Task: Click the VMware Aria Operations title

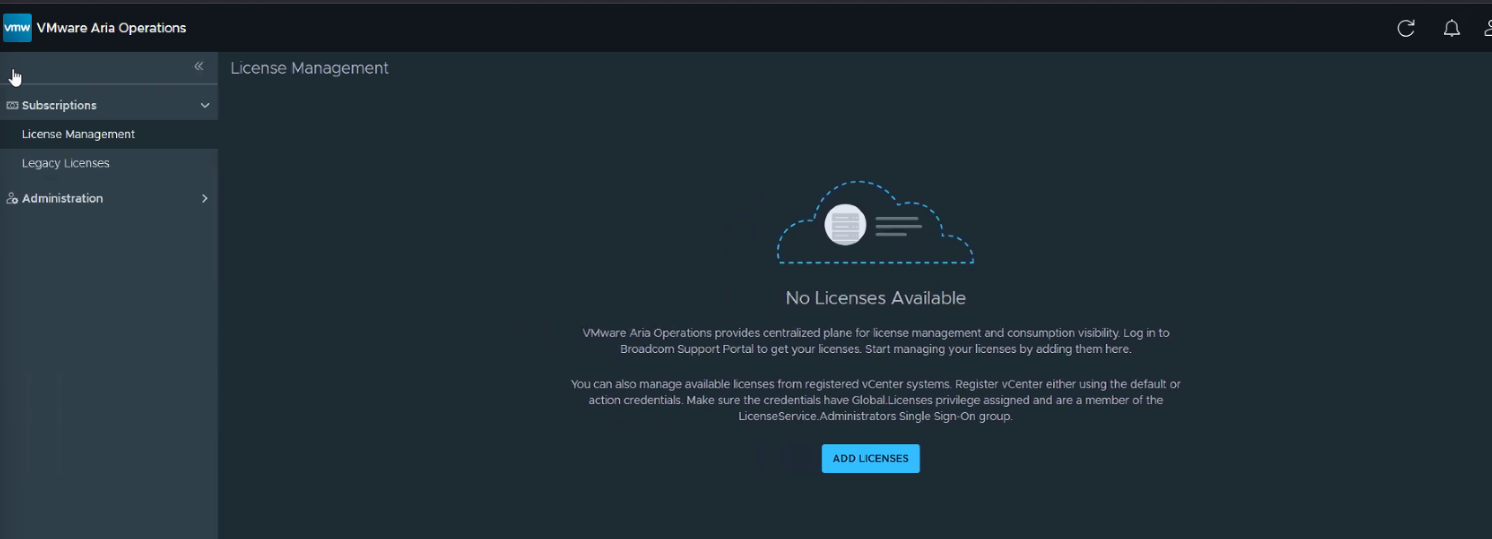Action: pyautogui.click(x=111, y=28)
